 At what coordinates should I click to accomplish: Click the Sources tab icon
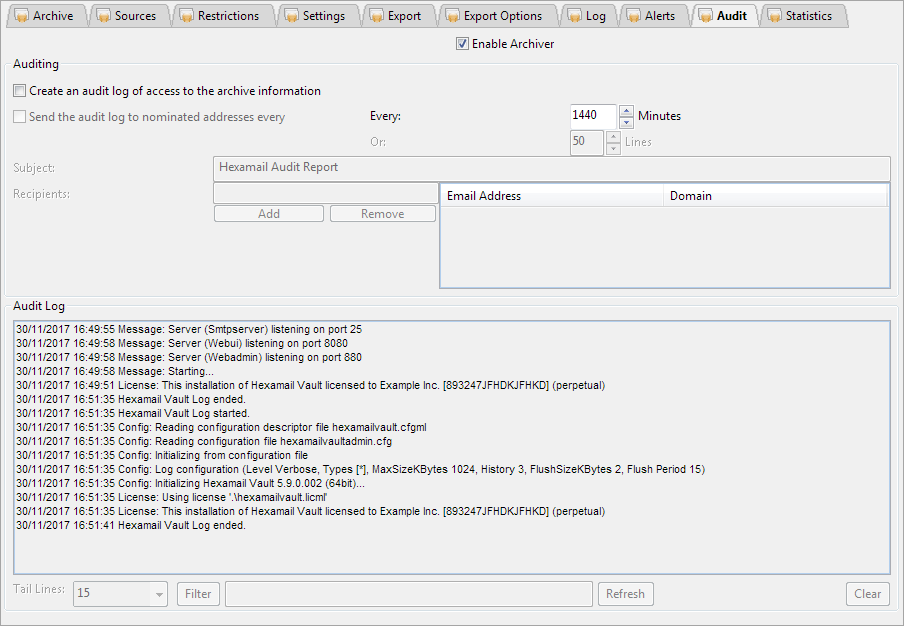point(102,16)
